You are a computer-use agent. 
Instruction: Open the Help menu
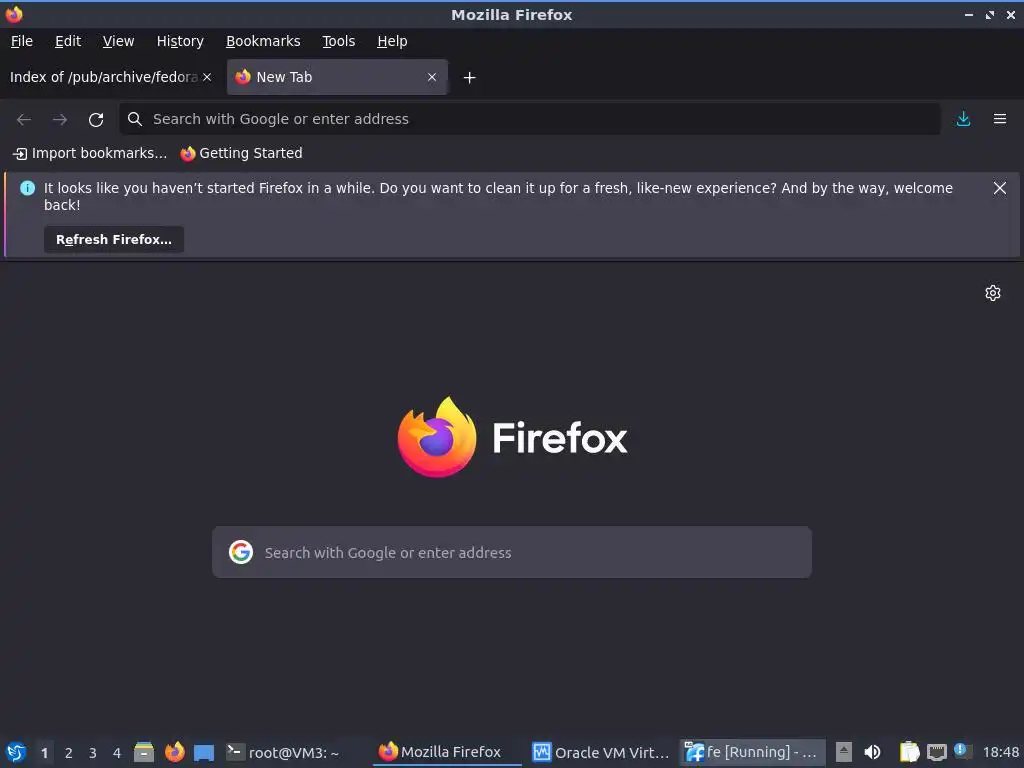coord(392,41)
